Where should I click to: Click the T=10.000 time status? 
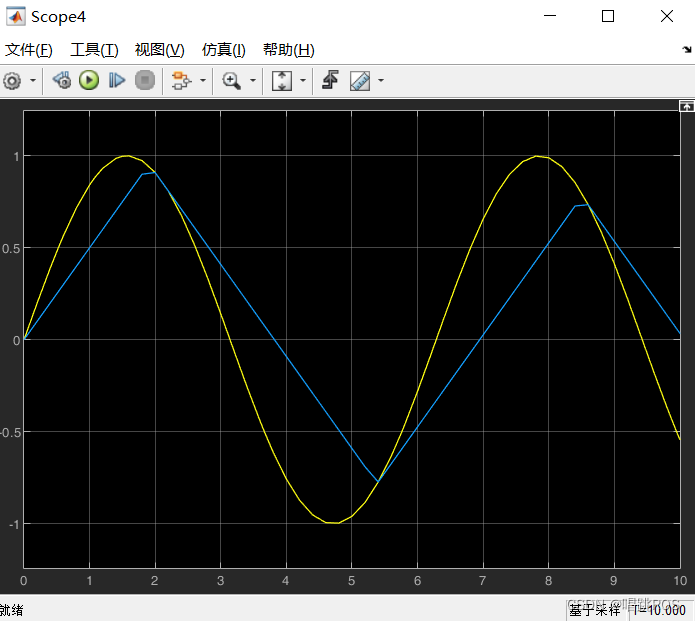(659, 610)
